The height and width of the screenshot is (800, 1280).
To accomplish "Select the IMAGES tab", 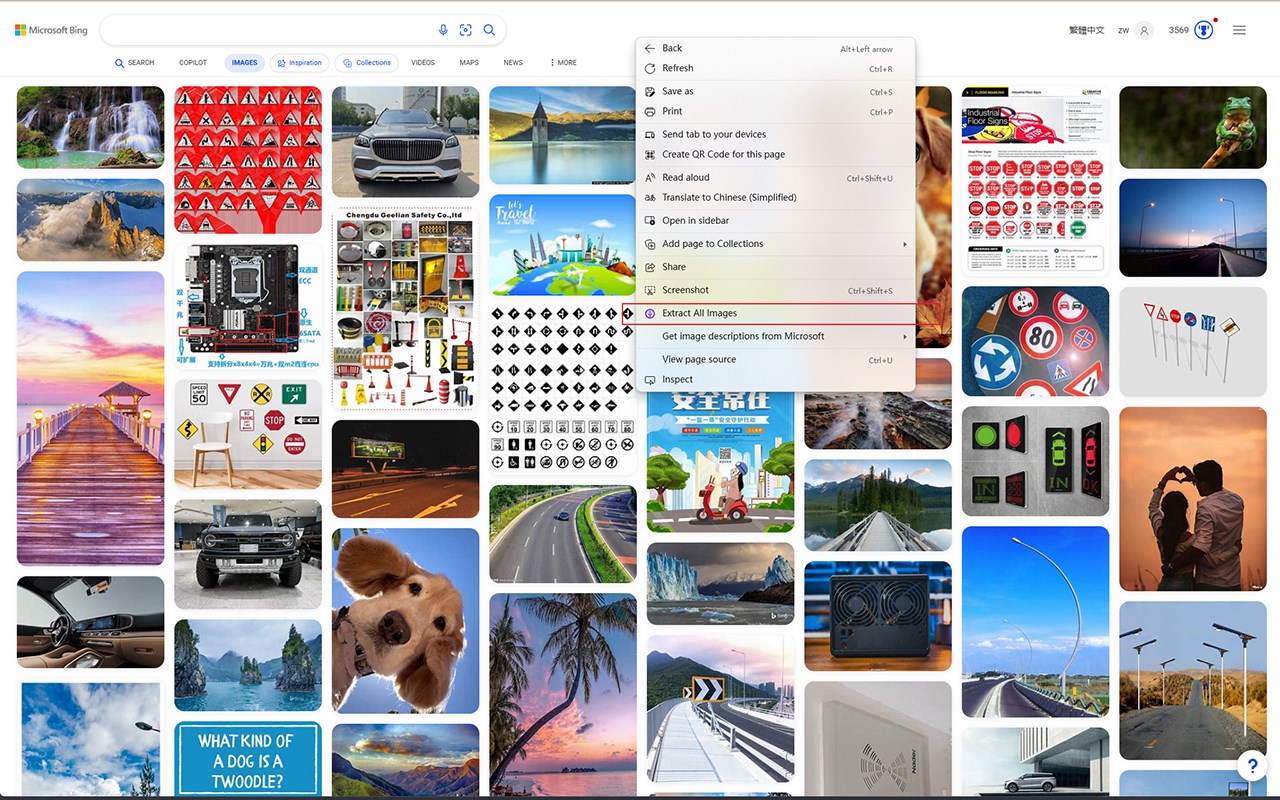I will coord(244,62).
